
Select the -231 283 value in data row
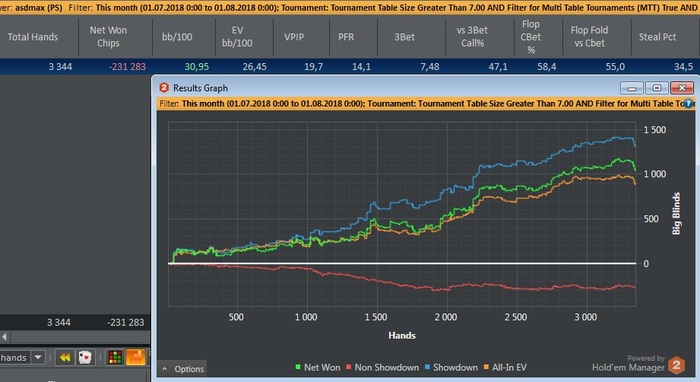click(127, 67)
